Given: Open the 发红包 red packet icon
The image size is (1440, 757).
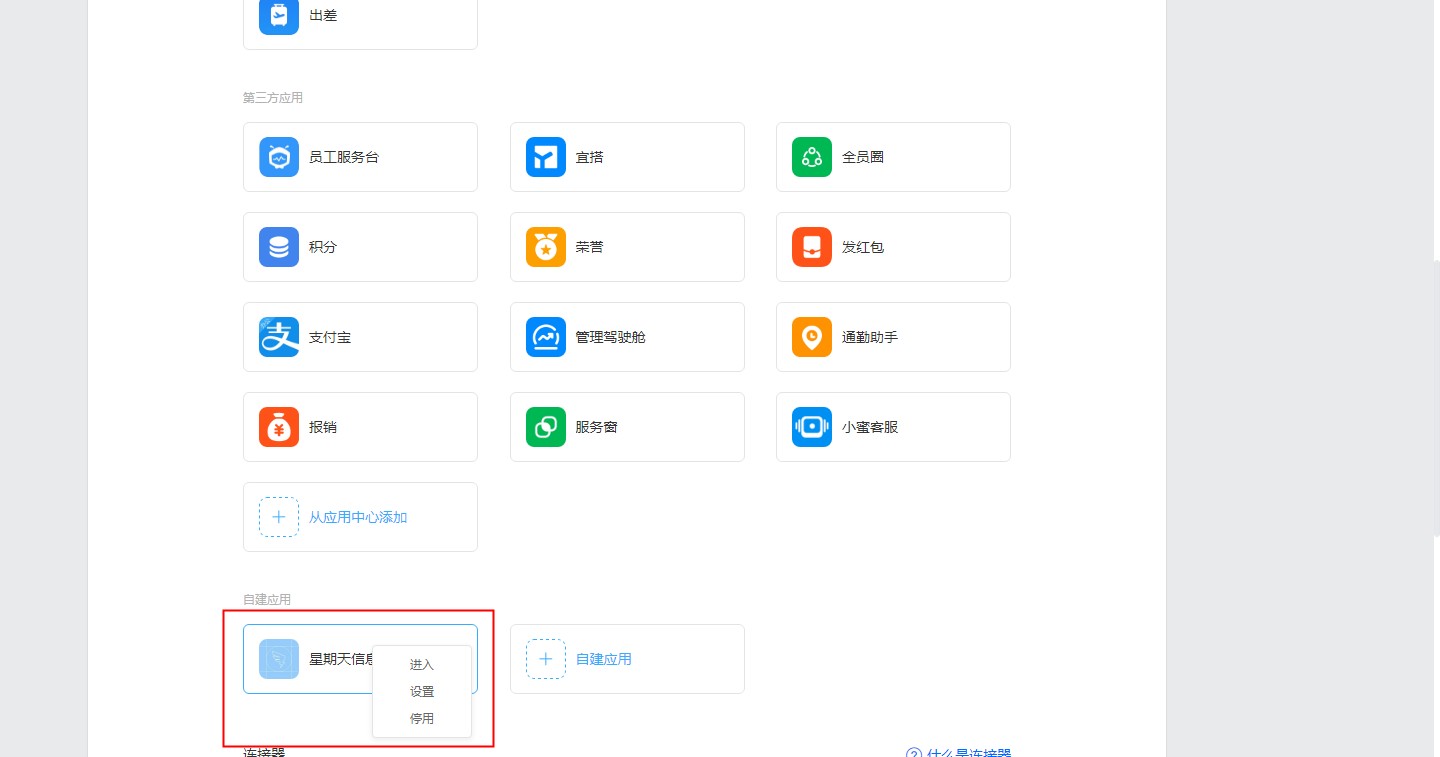Looking at the screenshot, I should (811, 247).
